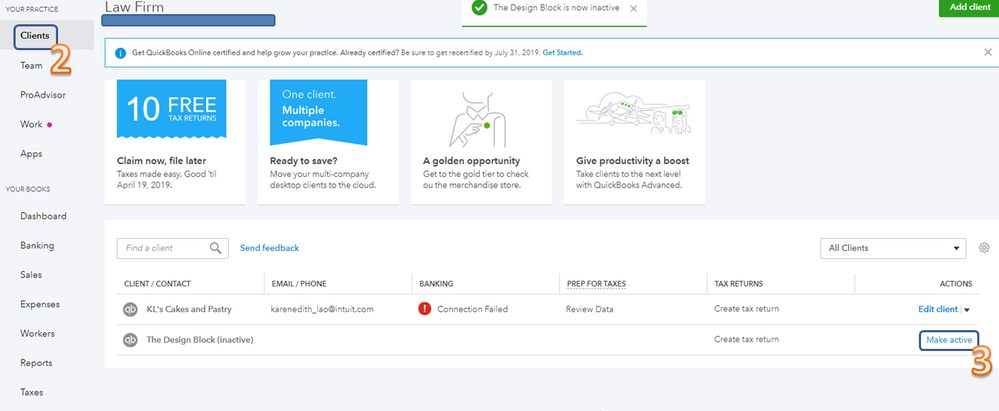Screen dimensions: 999x411
Task: Close the 'Design Block is now inactive' notification
Action: 634,9
